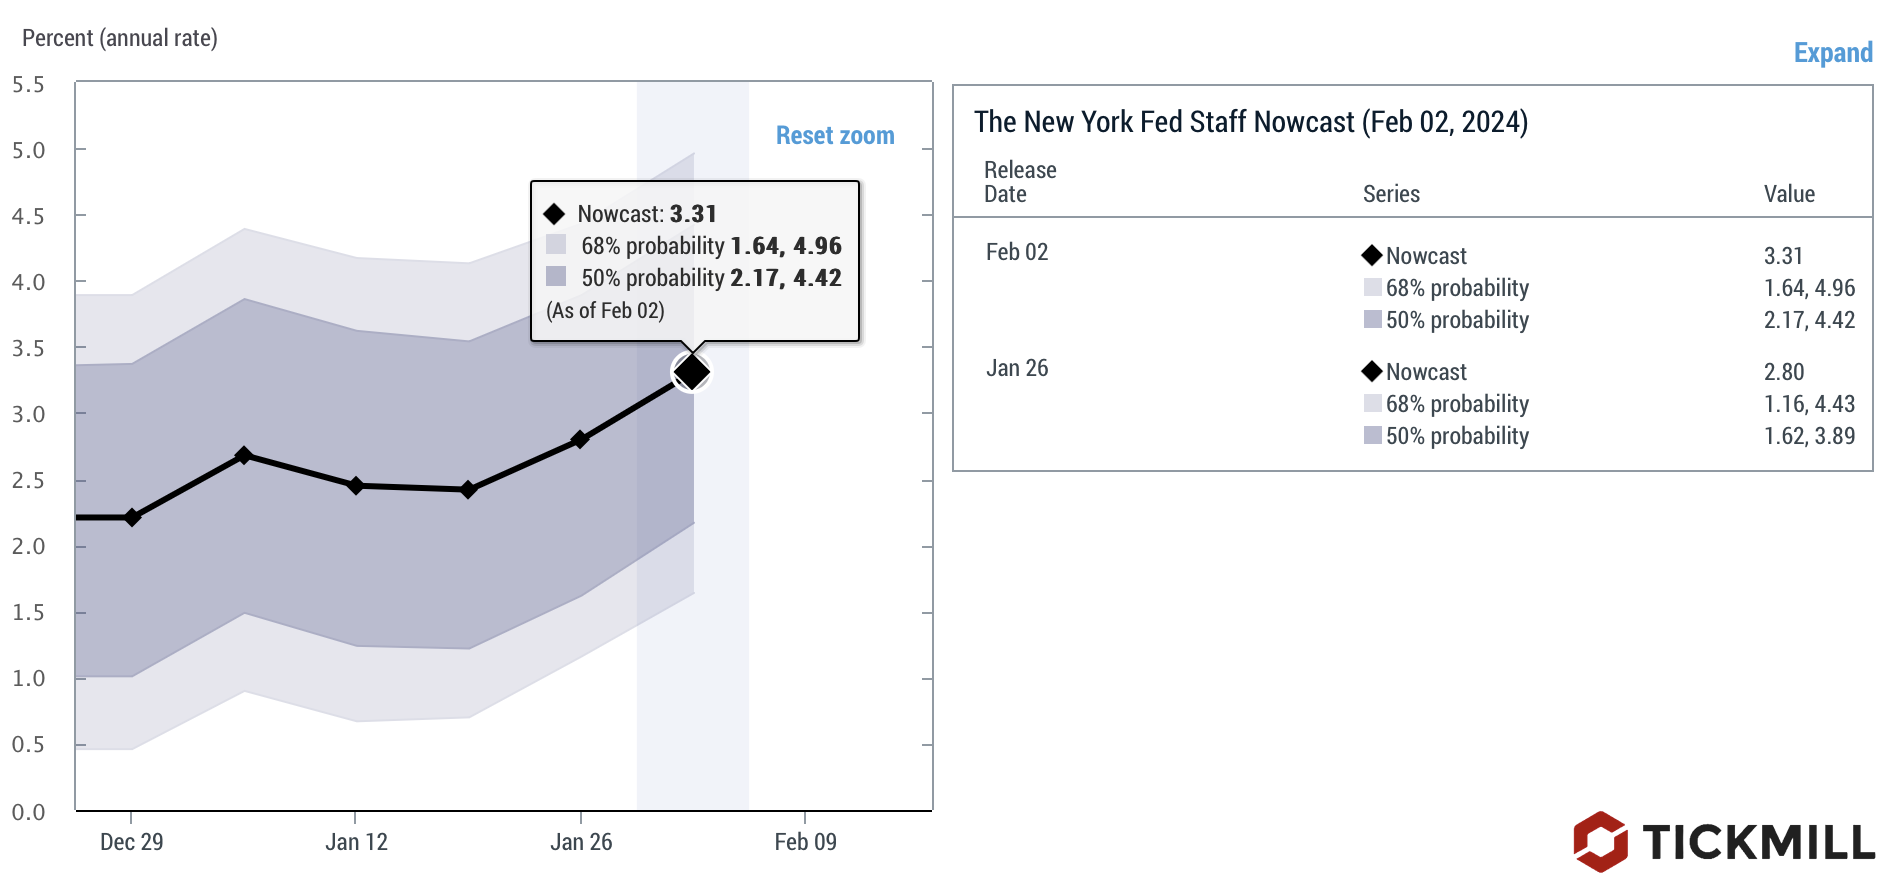Image resolution: width=1894 pixels, height=888 pixels.
Task: Click the Tickmill hexagon logo icon
Action: 1600,841
